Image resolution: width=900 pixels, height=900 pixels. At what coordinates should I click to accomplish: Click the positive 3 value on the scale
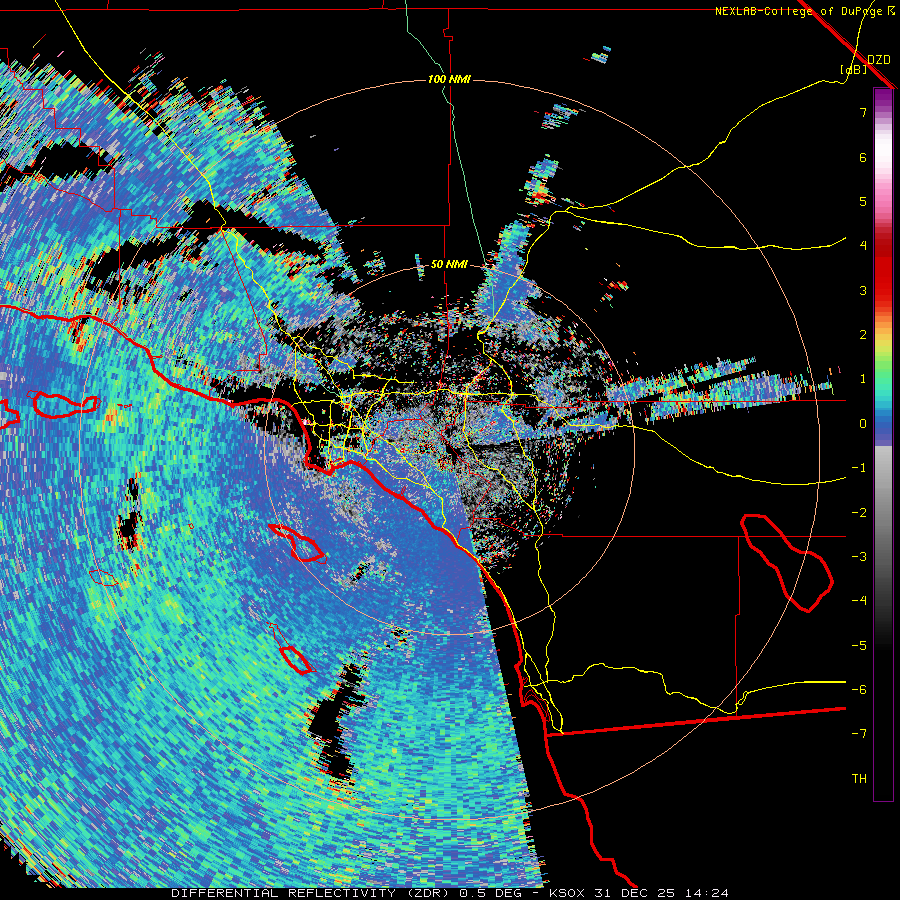pos(863,290)
